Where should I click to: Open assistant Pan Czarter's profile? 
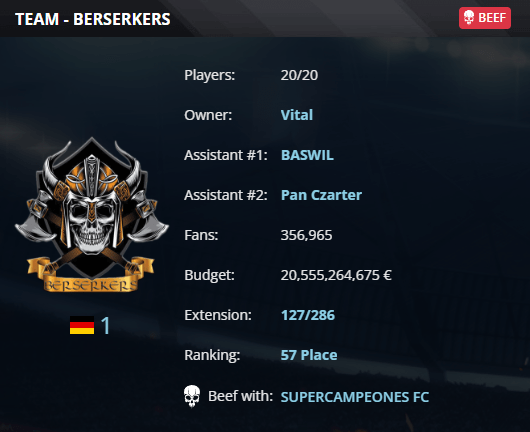tap(321, 195)
